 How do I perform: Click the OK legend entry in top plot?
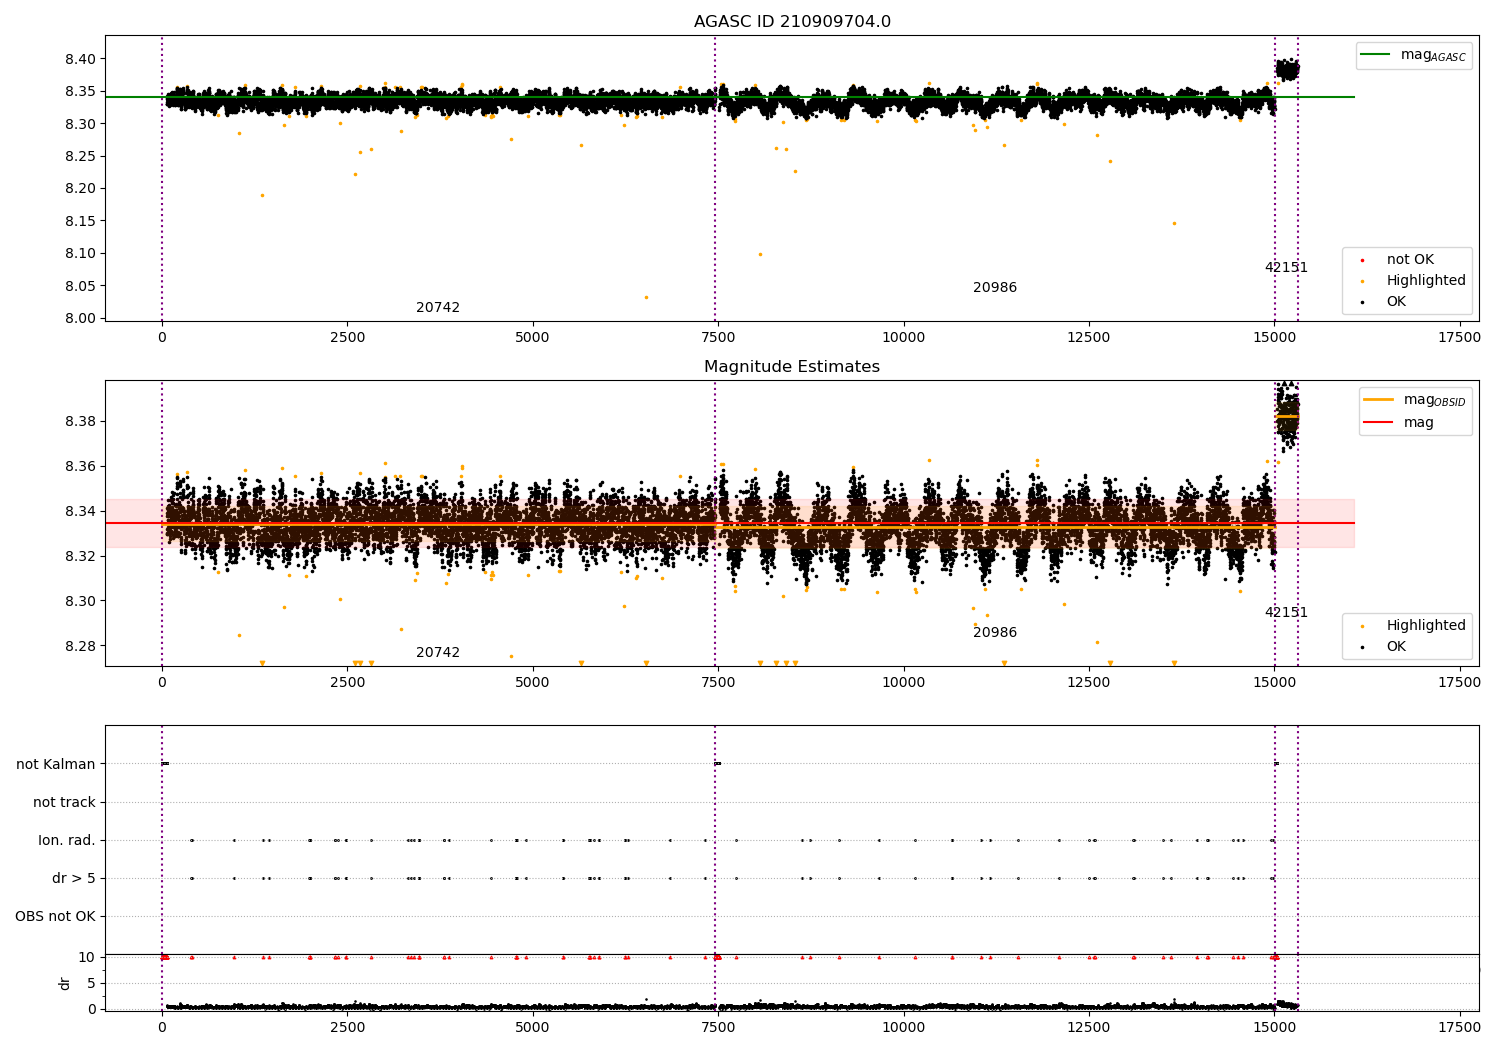point(1383,302)
